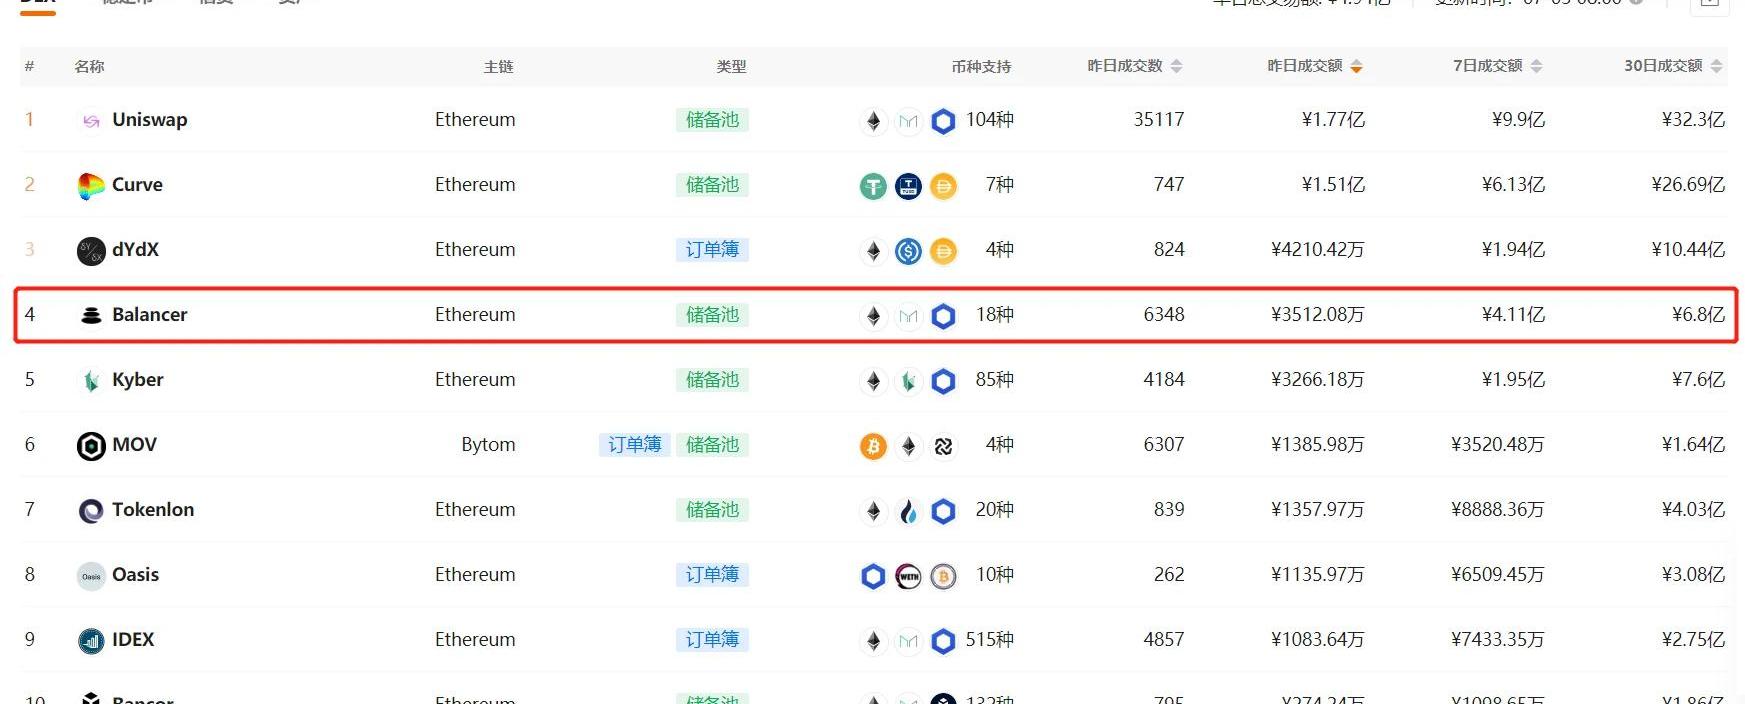1745x704 pixels.
Task: Sort by 7日成交额 column arrows
Action: point(1536,66)
